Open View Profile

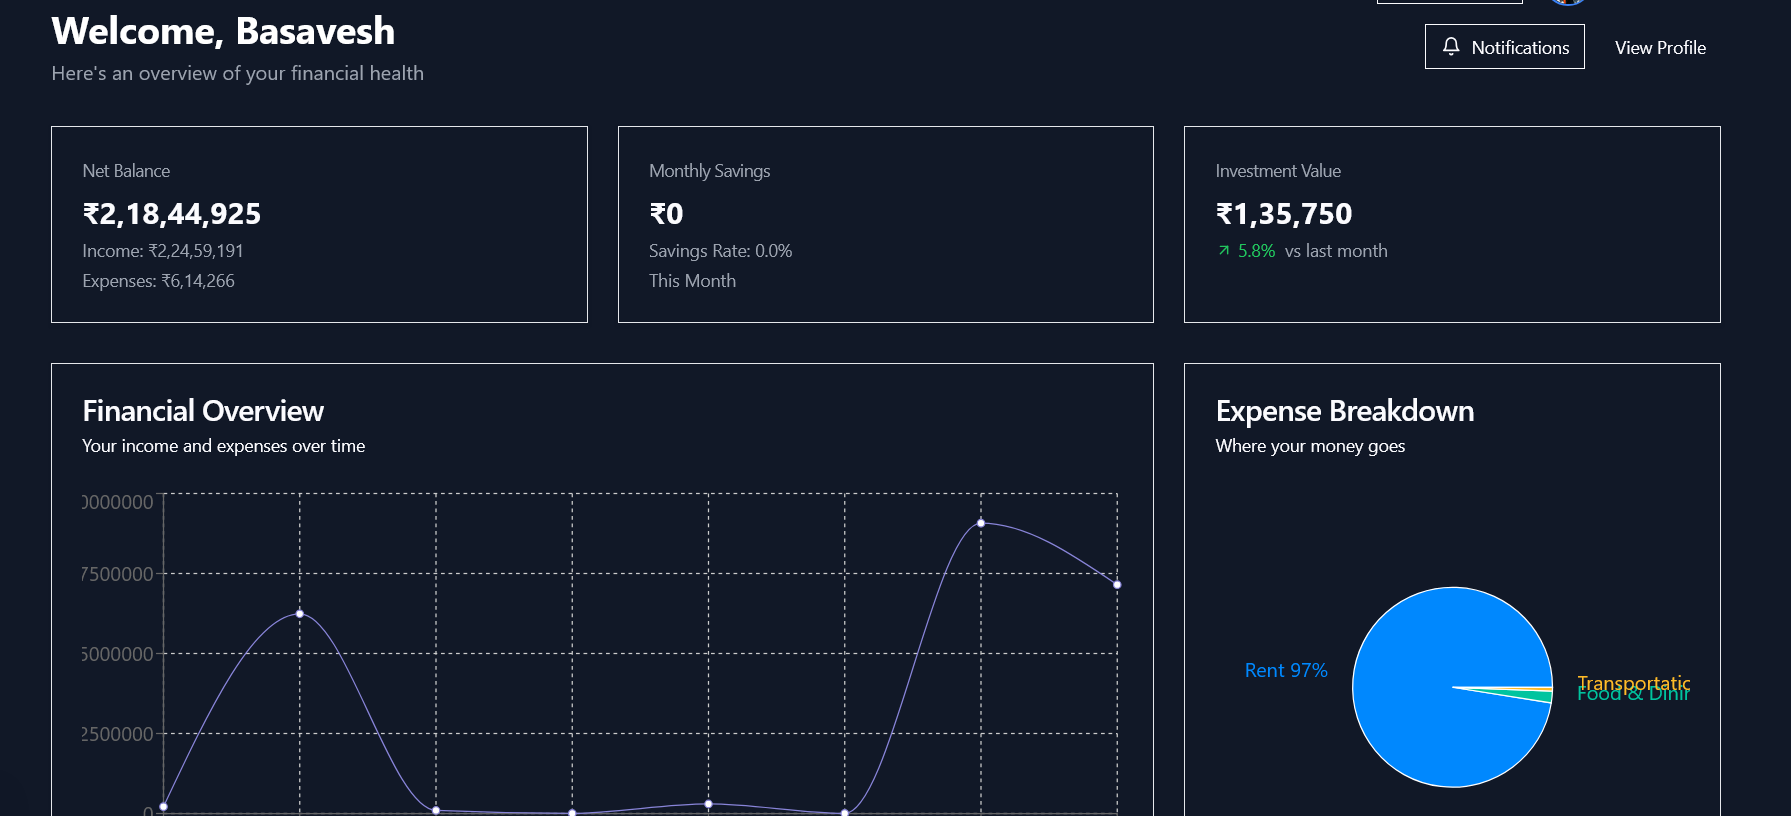(1660, 47)
